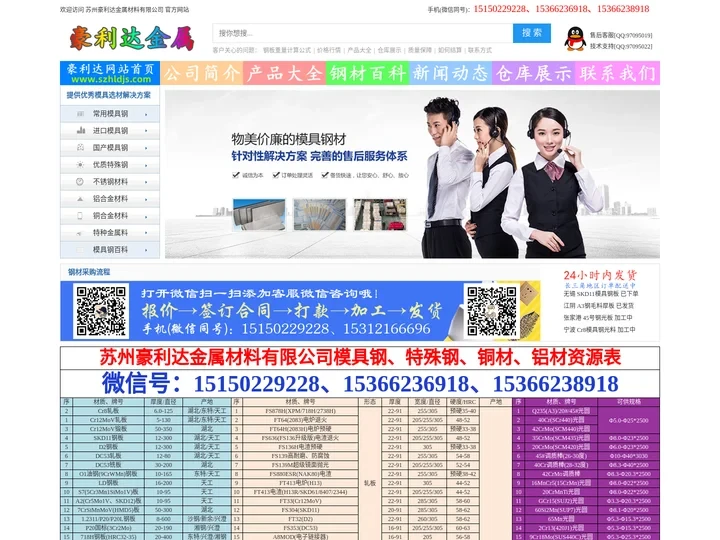Click the 无锡 SKD11模具钢板 已下单 notice
The image size is (720, 540).
[601, 293]
